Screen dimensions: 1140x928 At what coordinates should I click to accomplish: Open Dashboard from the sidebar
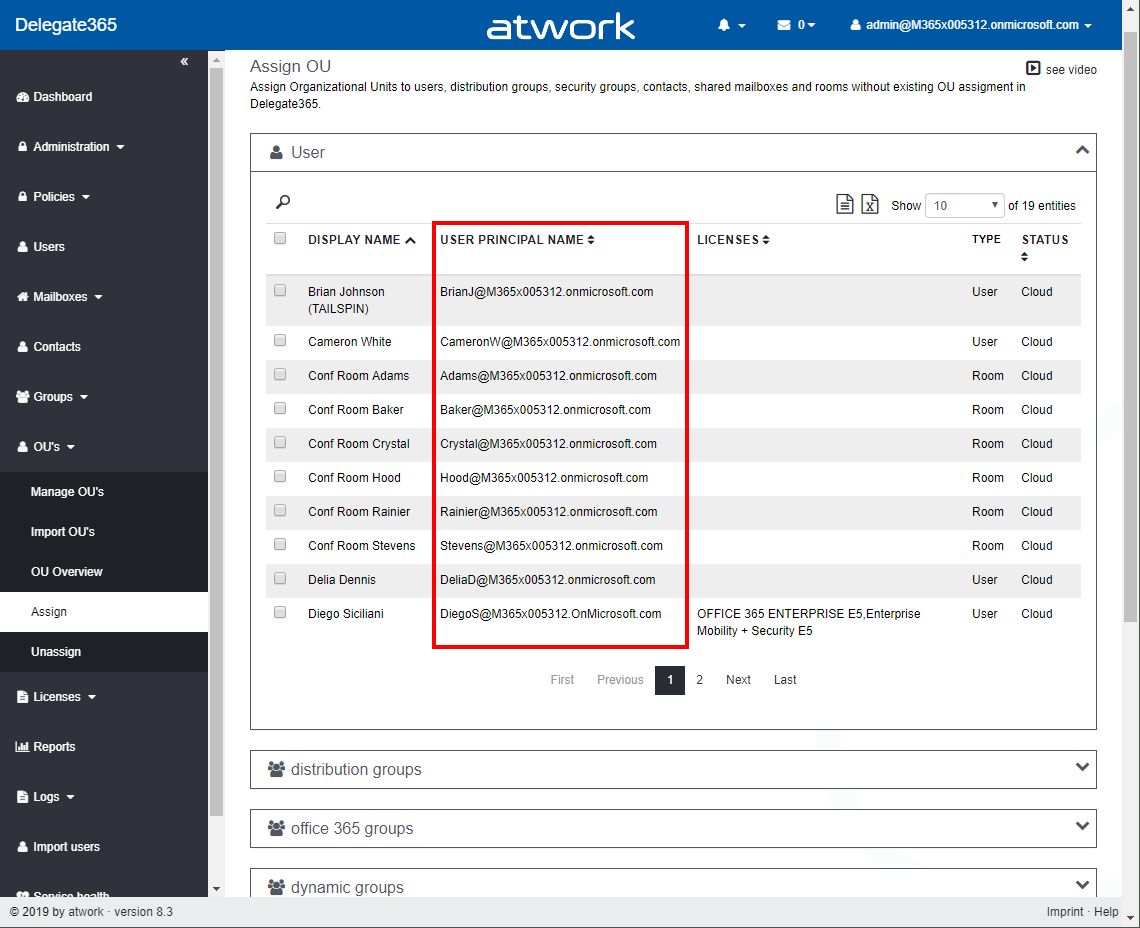pyautogui.click(x=62, y=97)
